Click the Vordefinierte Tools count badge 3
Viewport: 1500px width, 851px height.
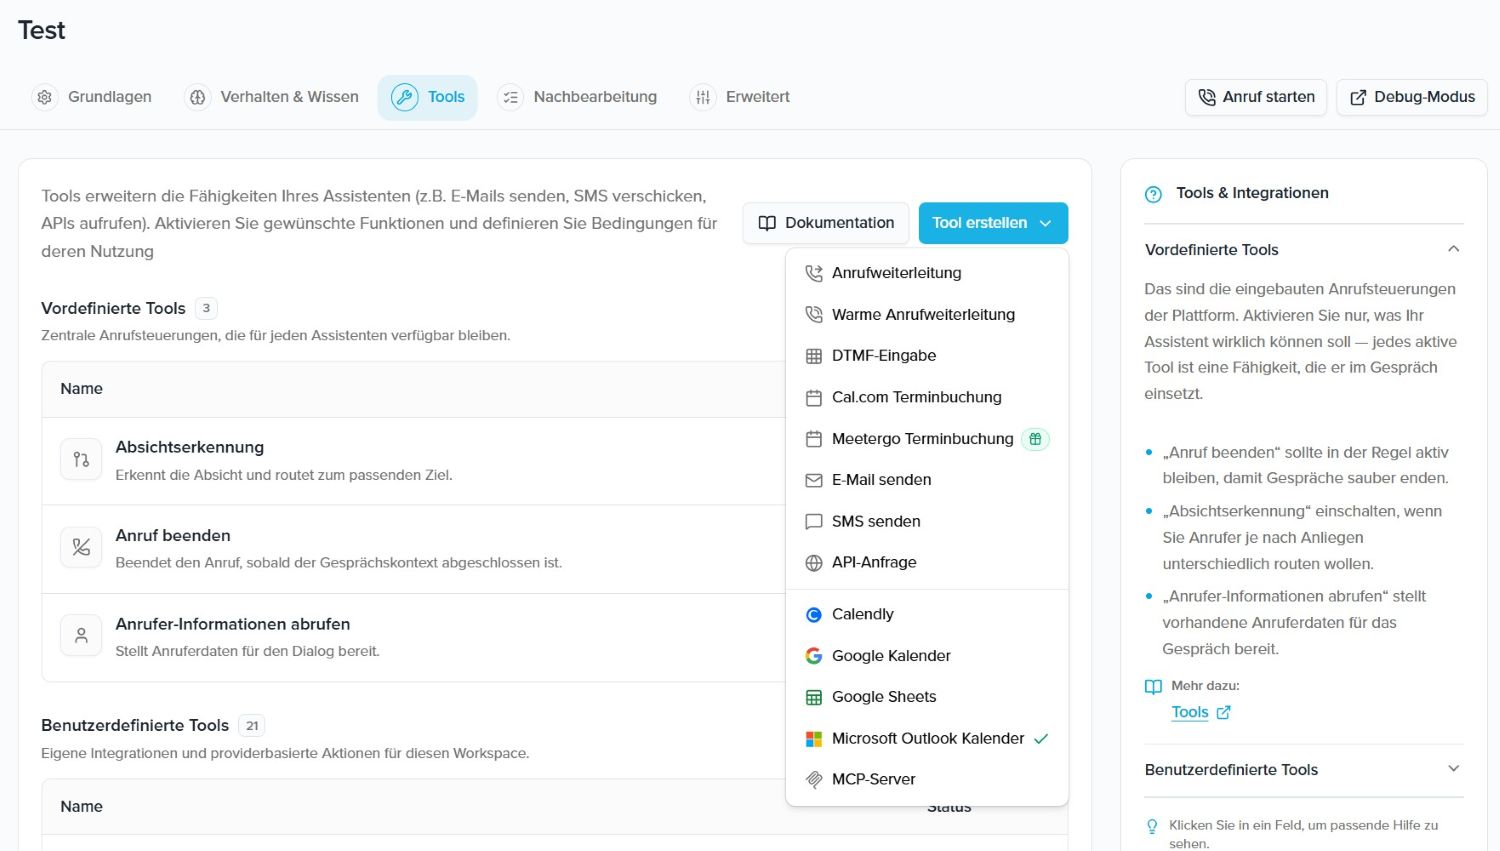tap(206, 308)
